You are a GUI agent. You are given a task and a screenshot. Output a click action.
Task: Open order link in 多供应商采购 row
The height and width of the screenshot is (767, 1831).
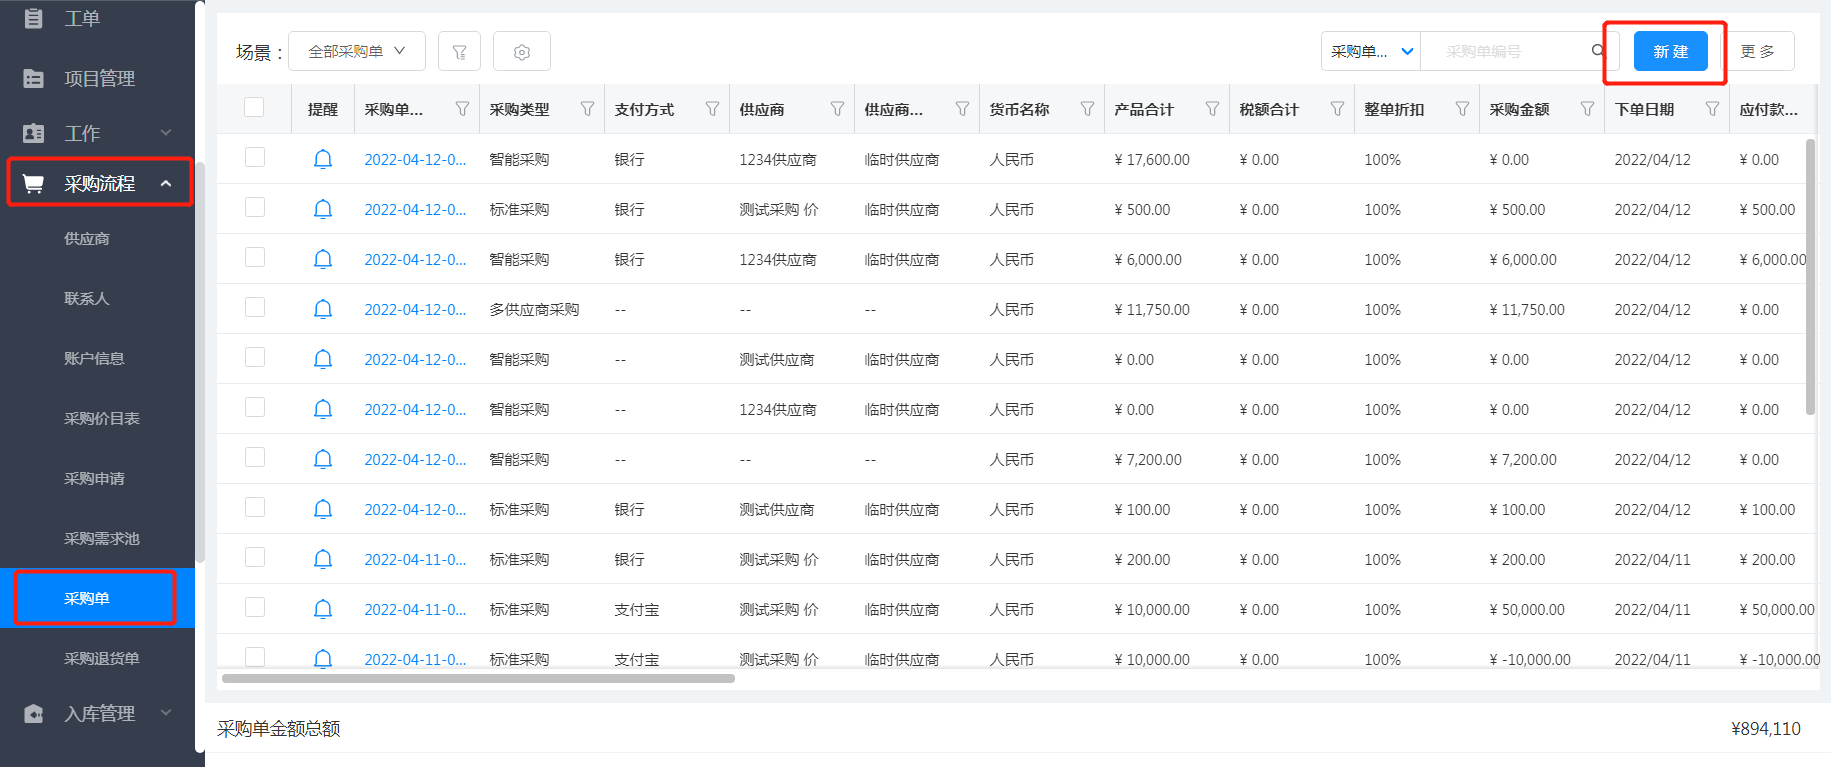(x=415, y=310)
